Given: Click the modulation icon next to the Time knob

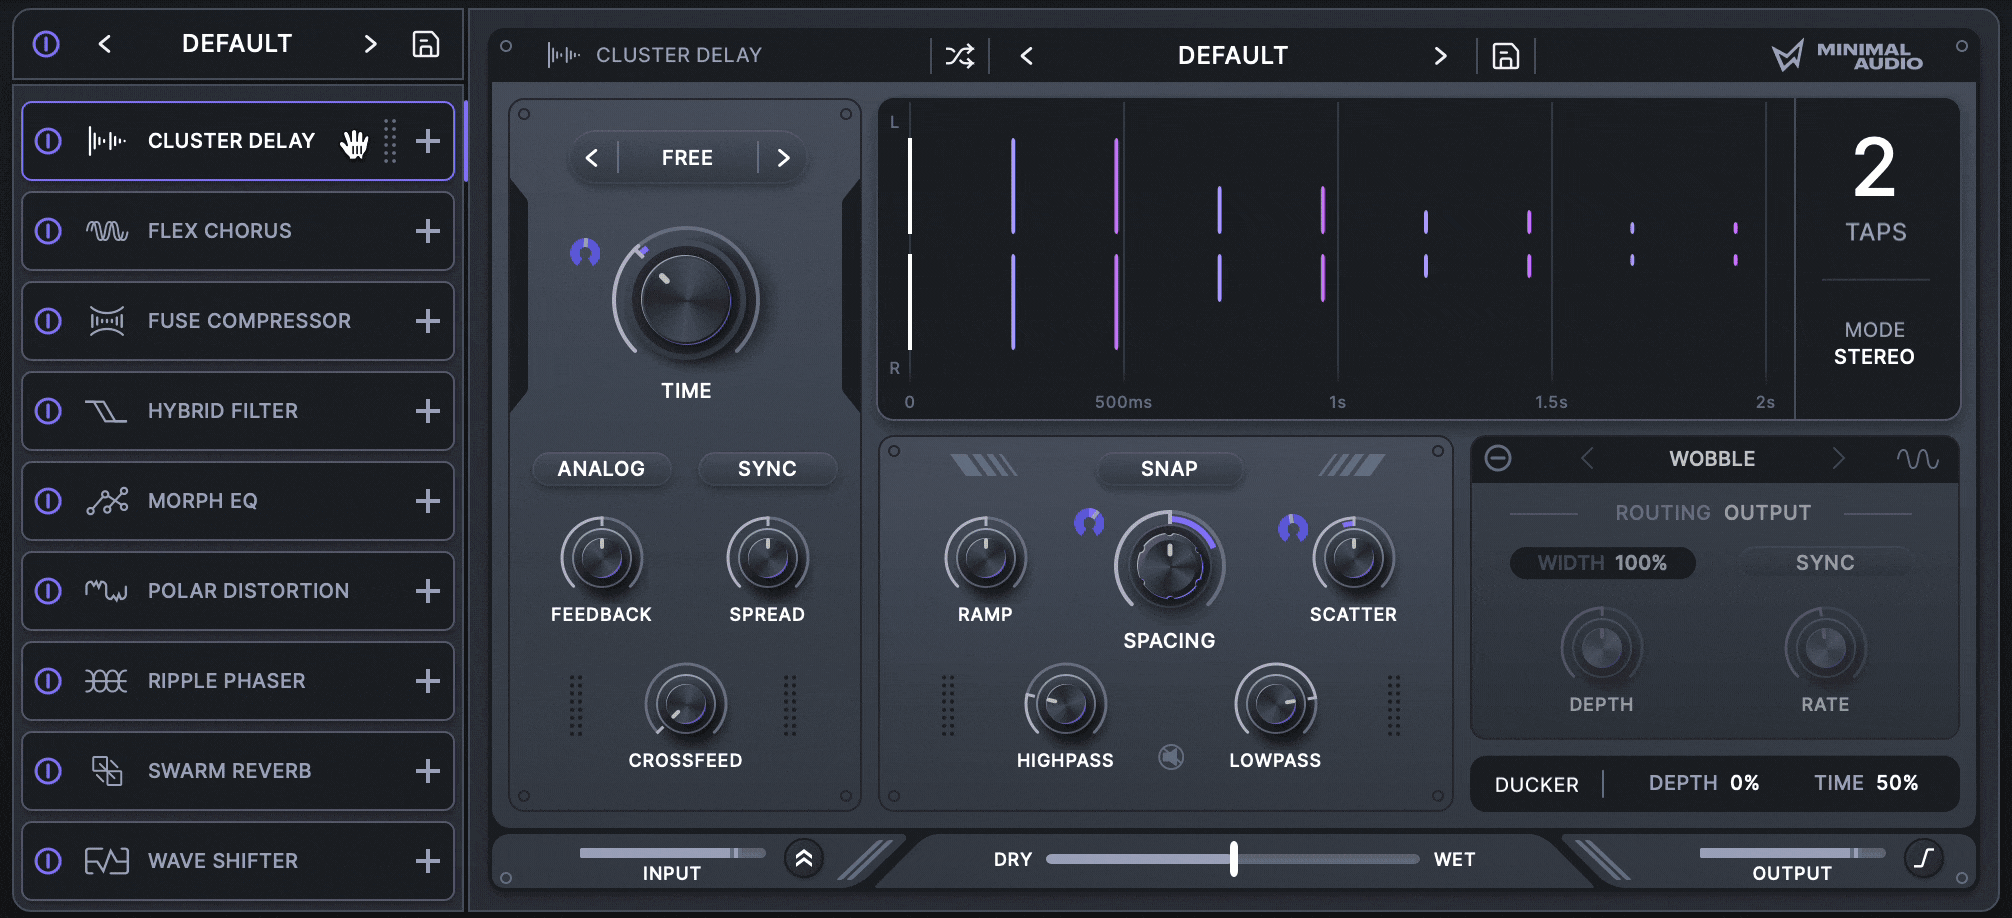Looking at the screenshot, I should [585, 252].
